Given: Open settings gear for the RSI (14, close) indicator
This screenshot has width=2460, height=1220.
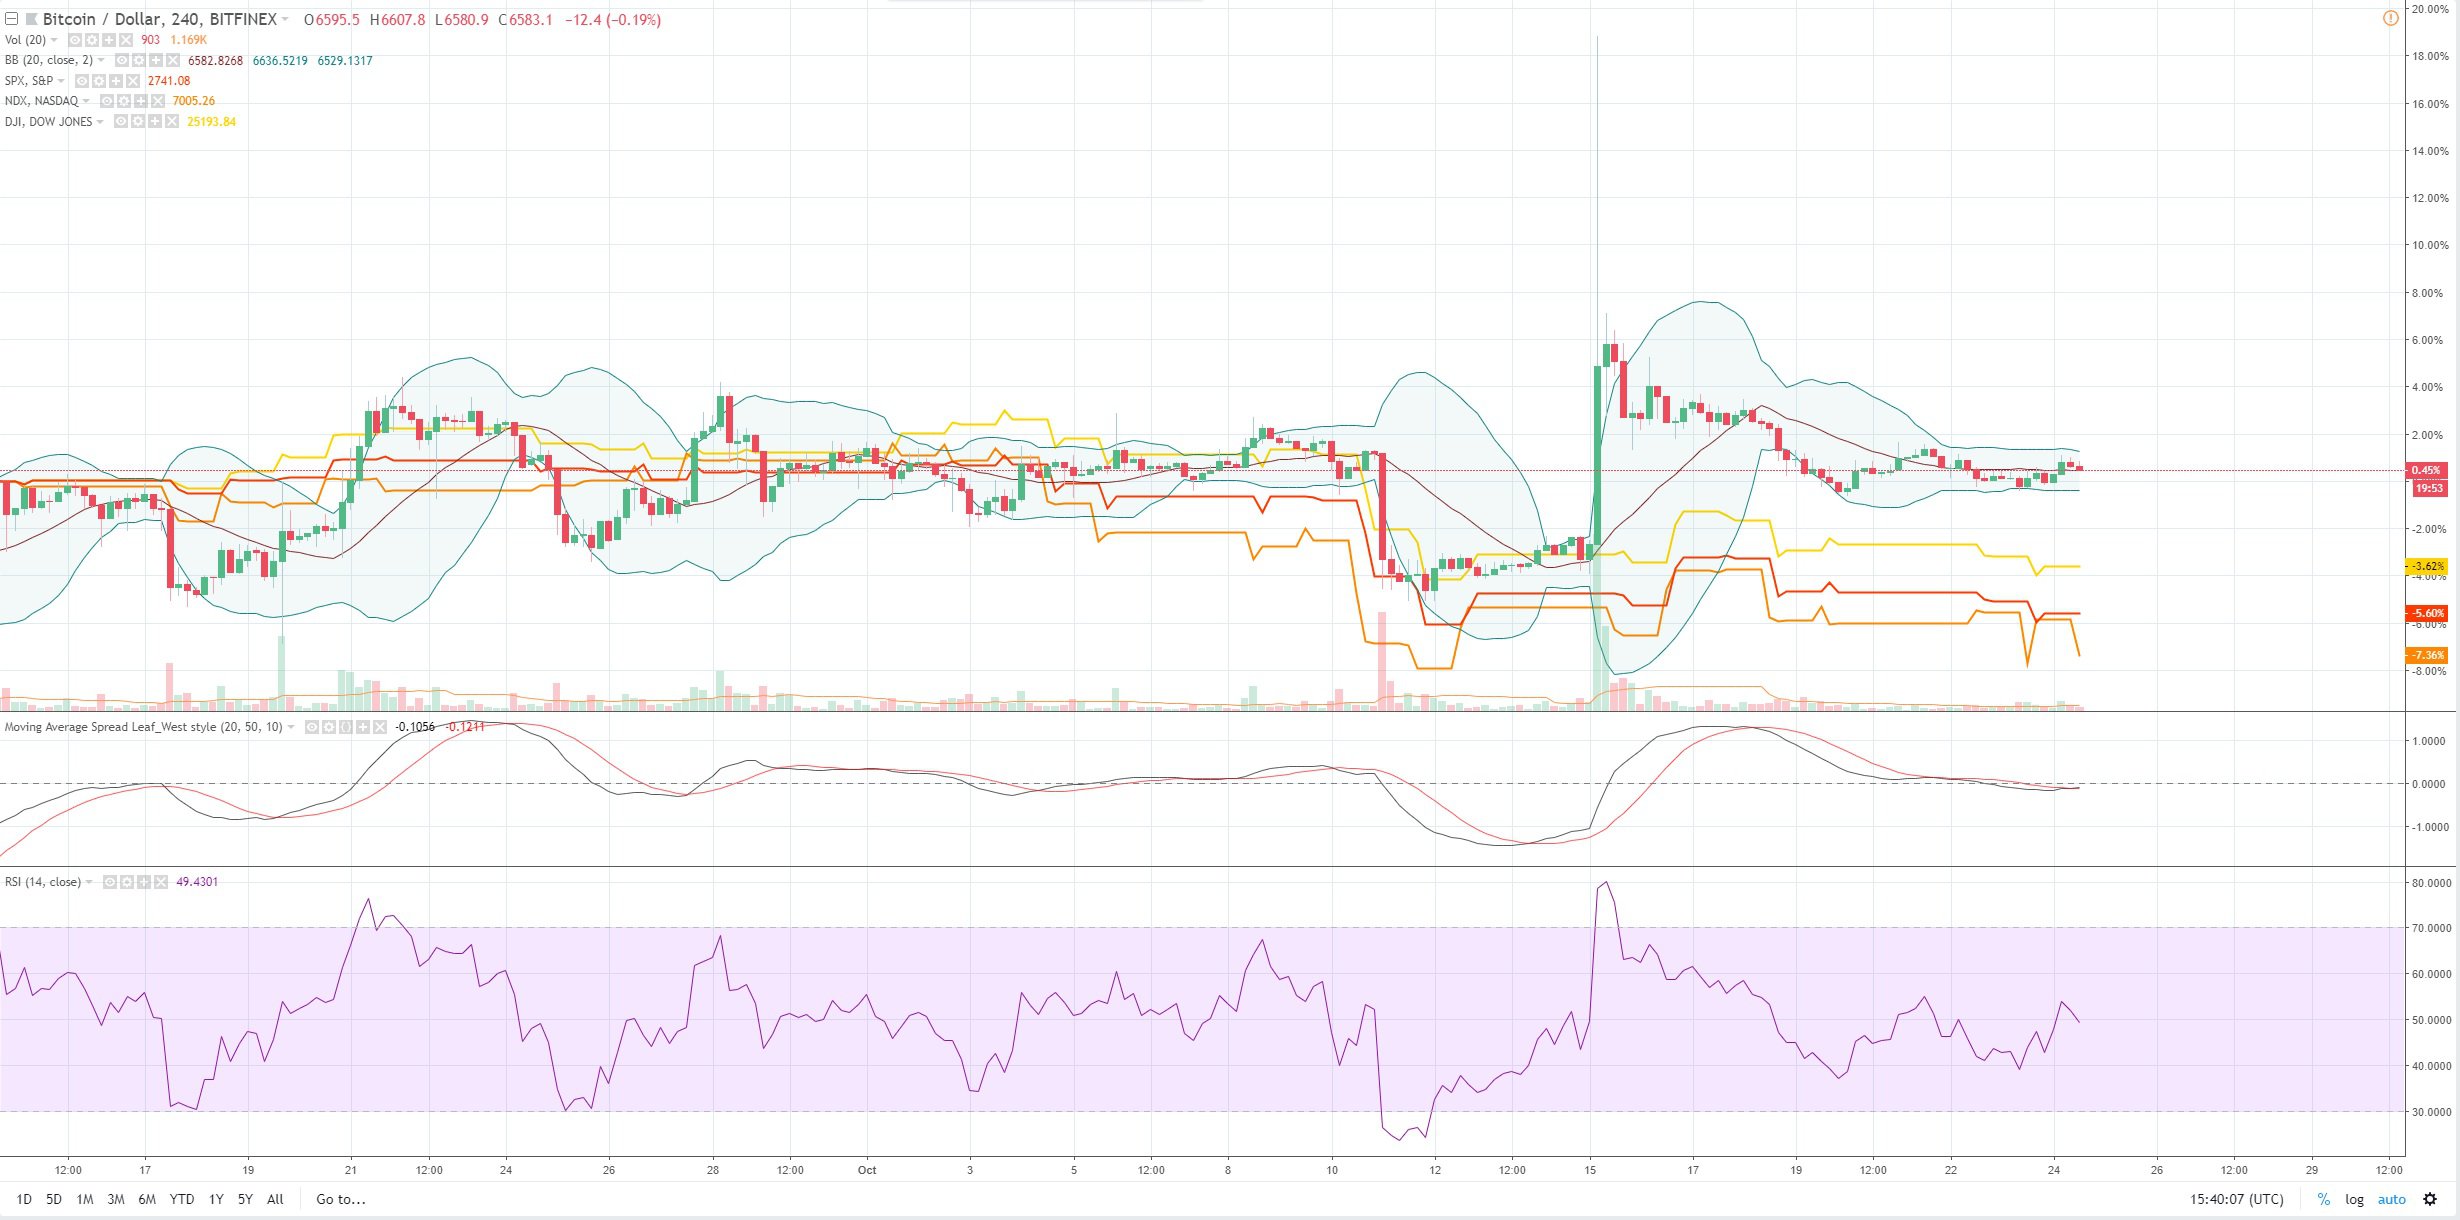Looking at the screenshot, I should pyautogui.click(x=127, y=882).
